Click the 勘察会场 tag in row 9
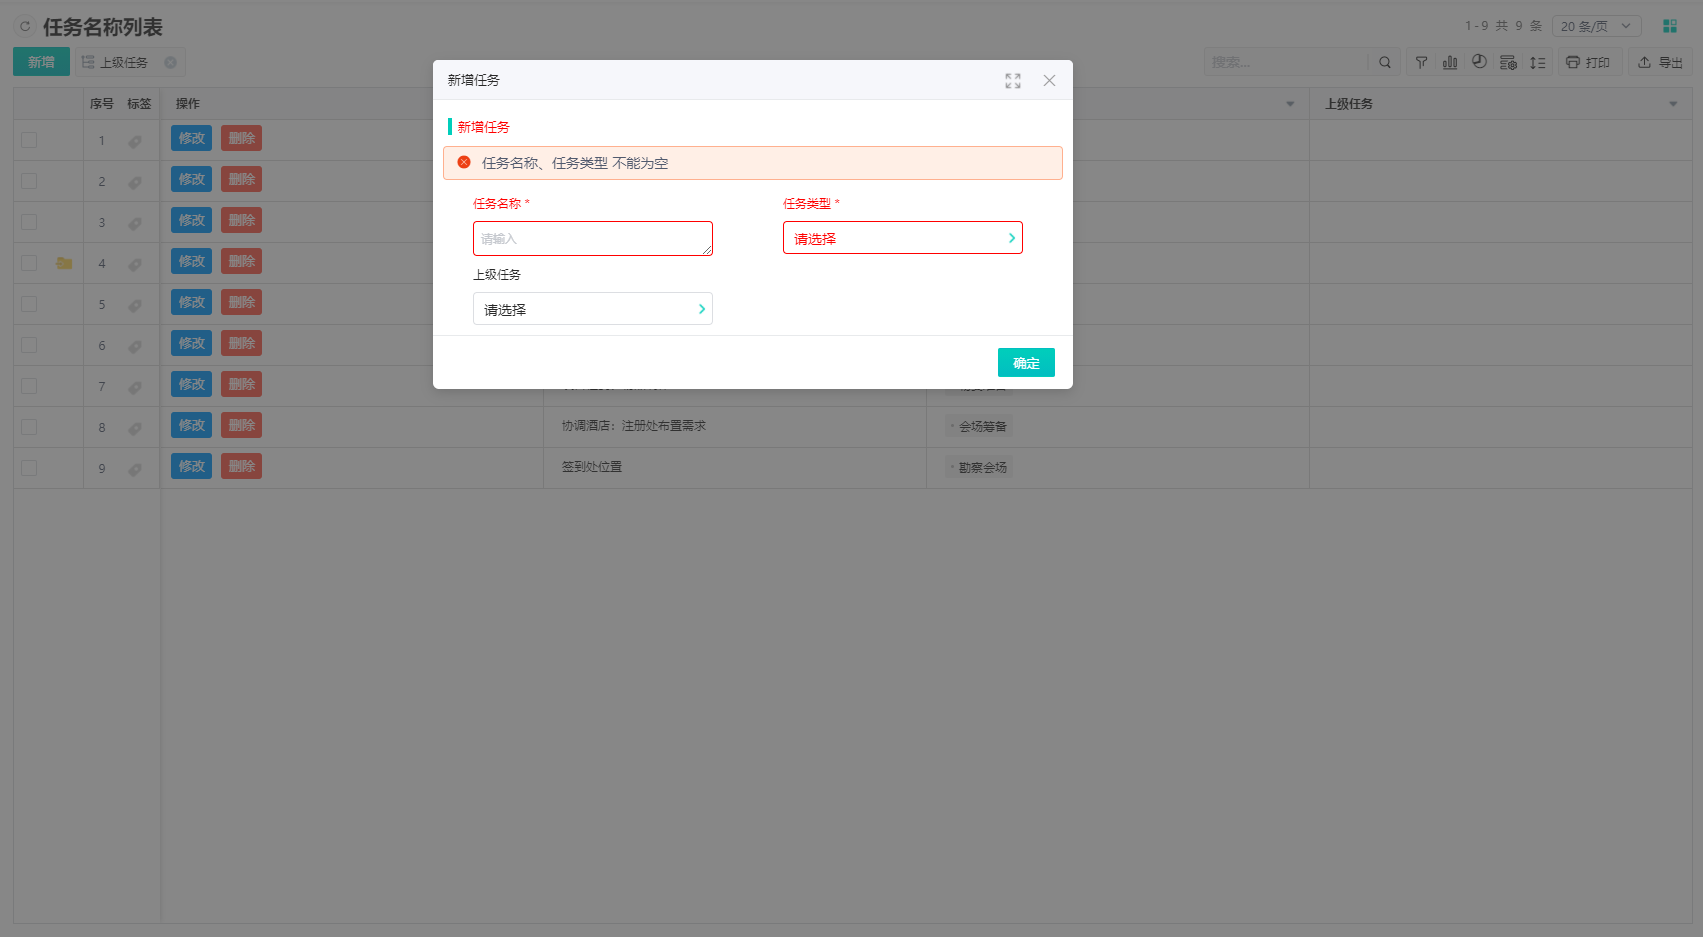This screenshot has width=1703, height=937. [x=980, y=468]
